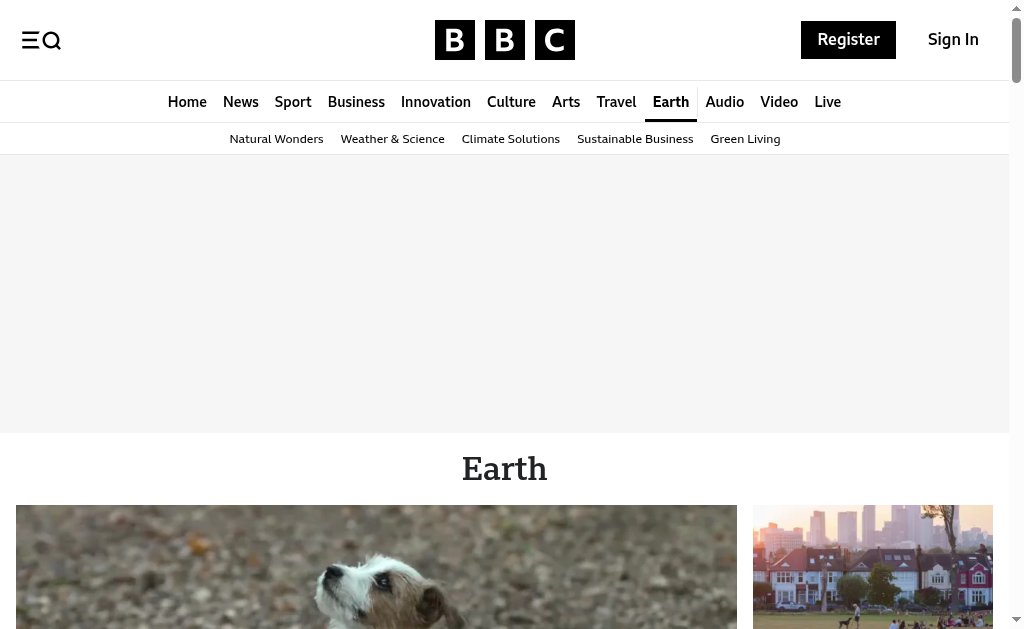Open the Arts section

[x=566, y=102]
